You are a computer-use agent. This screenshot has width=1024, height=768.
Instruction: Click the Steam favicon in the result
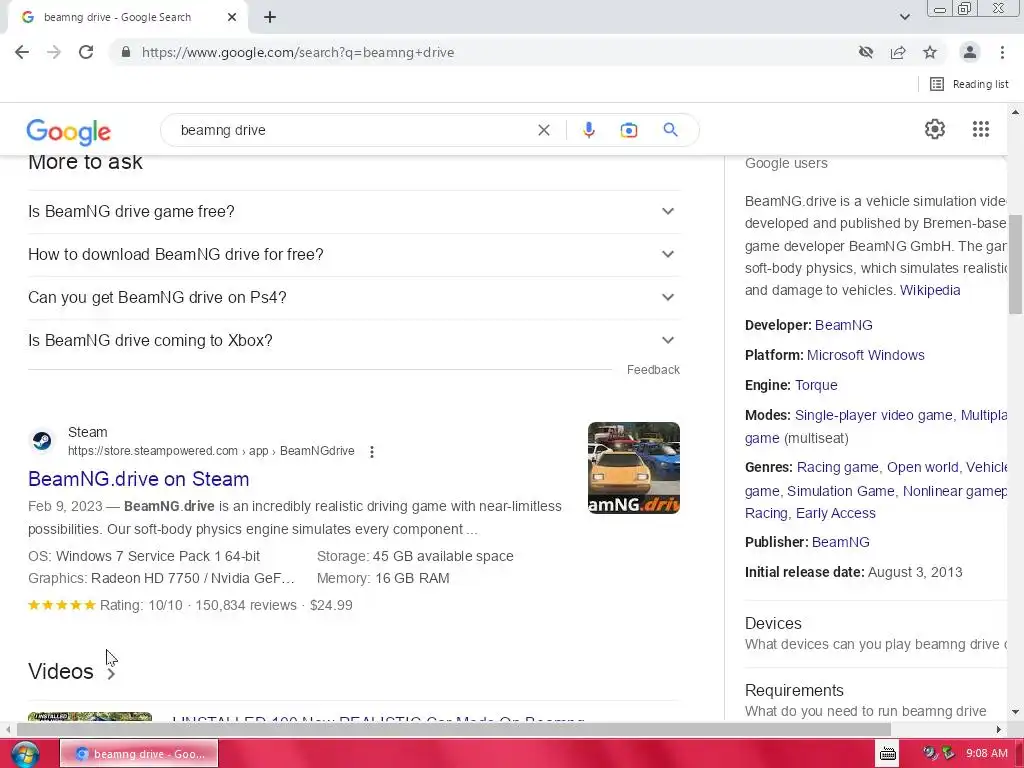point(42,441)
